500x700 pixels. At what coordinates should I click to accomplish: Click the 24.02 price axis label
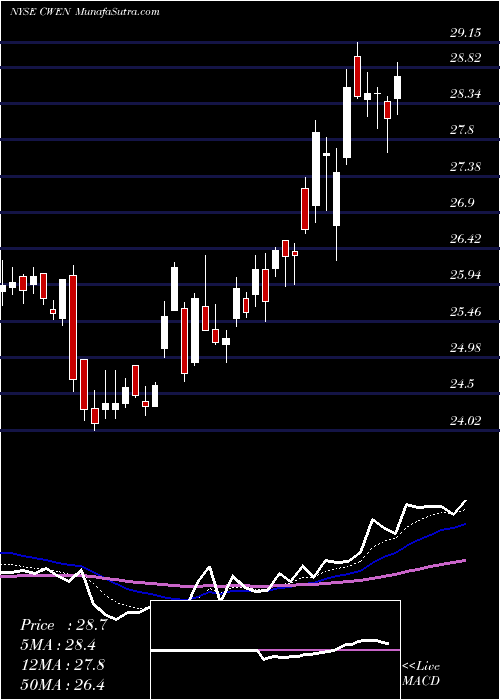pyautogui.click(x=466, y=421)
